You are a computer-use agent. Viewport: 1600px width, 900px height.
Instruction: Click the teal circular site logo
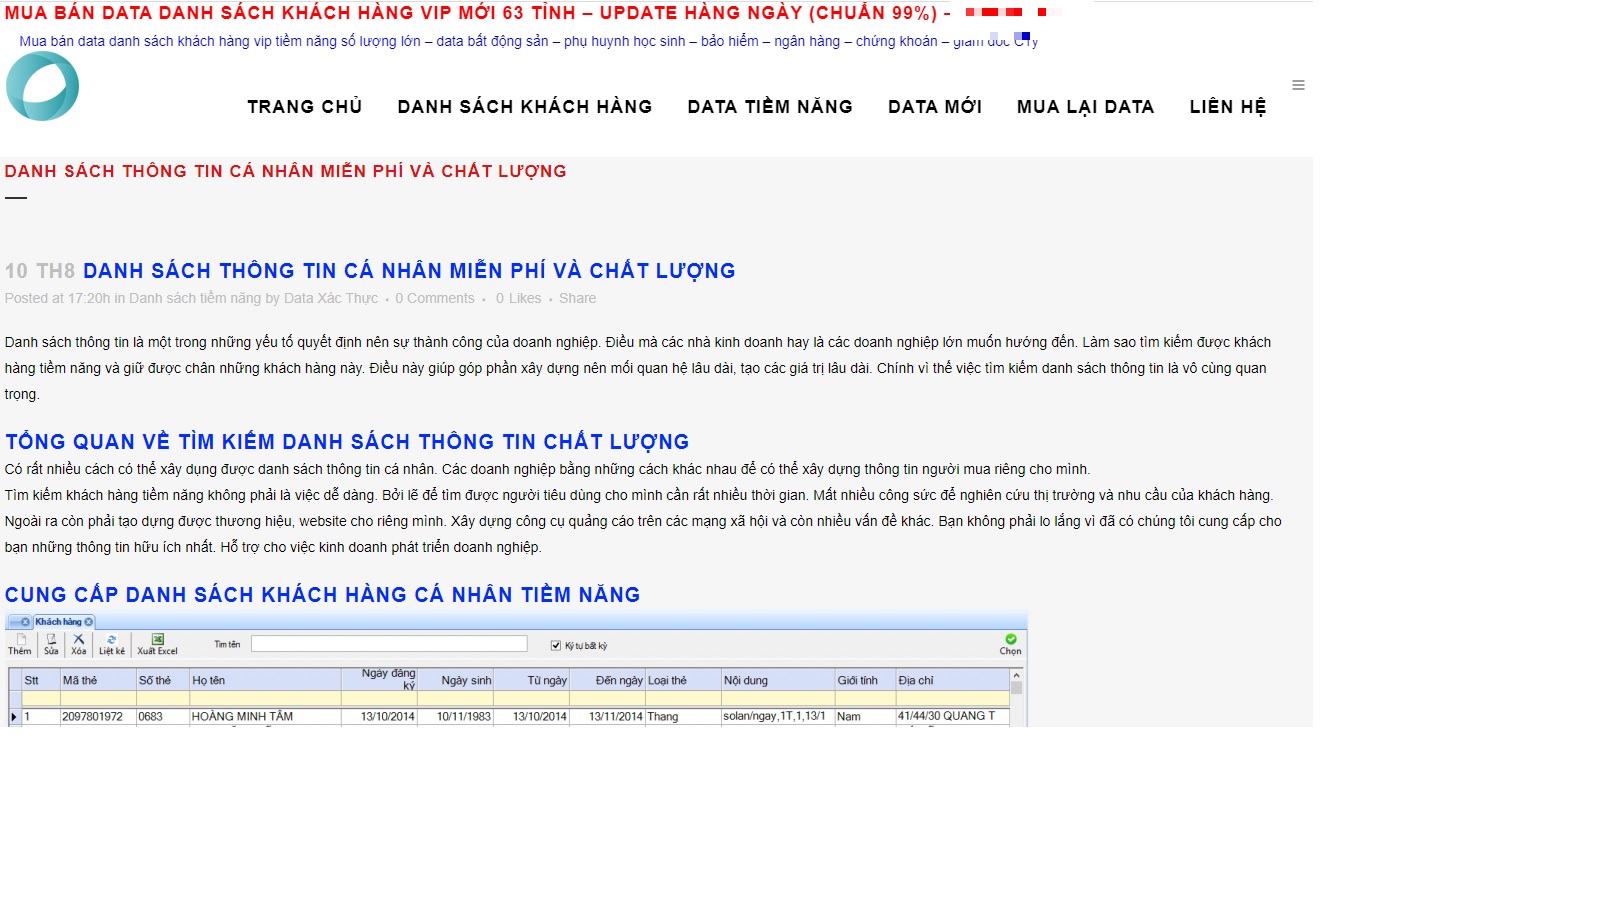pos(42,86)
